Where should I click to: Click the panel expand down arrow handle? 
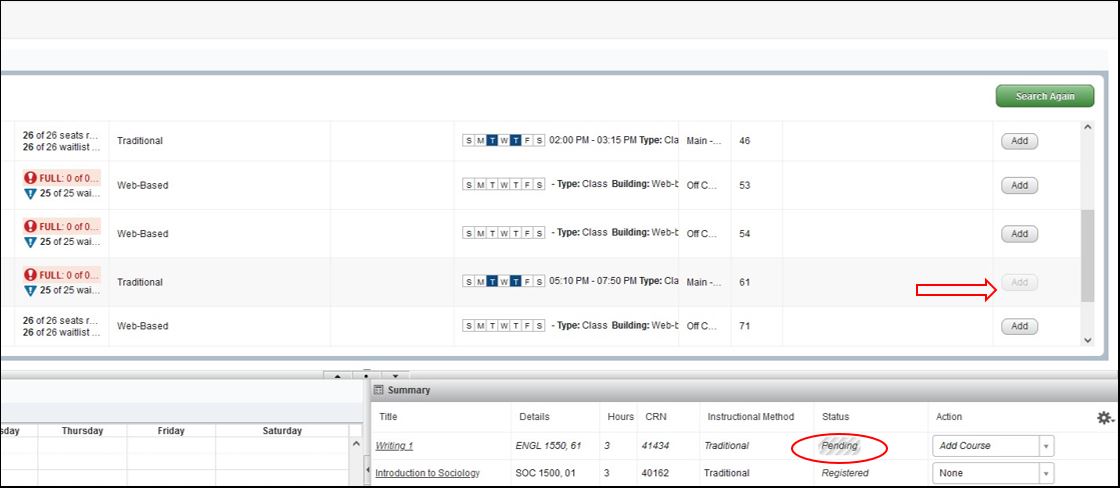click(397, 377)
